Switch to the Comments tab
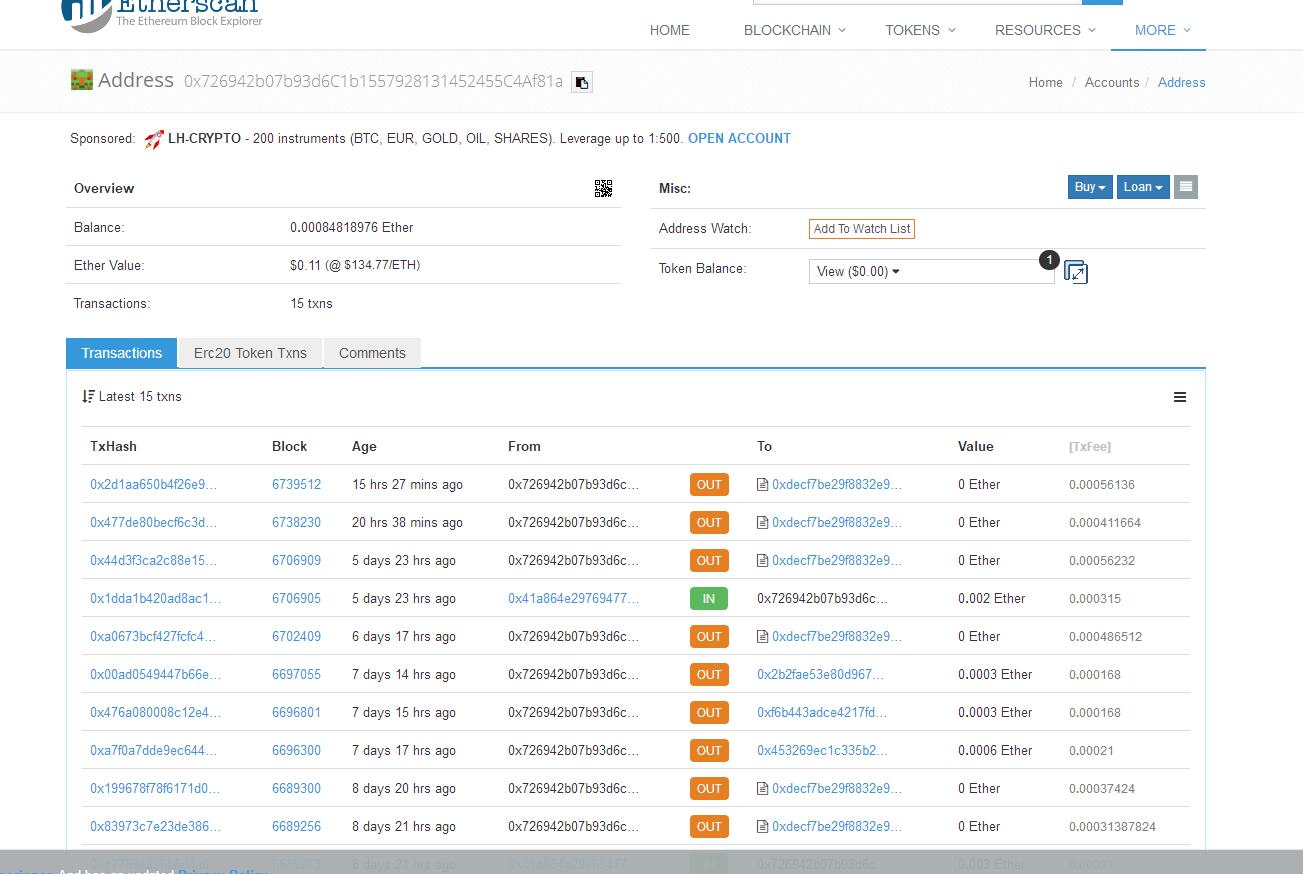 coord(372,353)
